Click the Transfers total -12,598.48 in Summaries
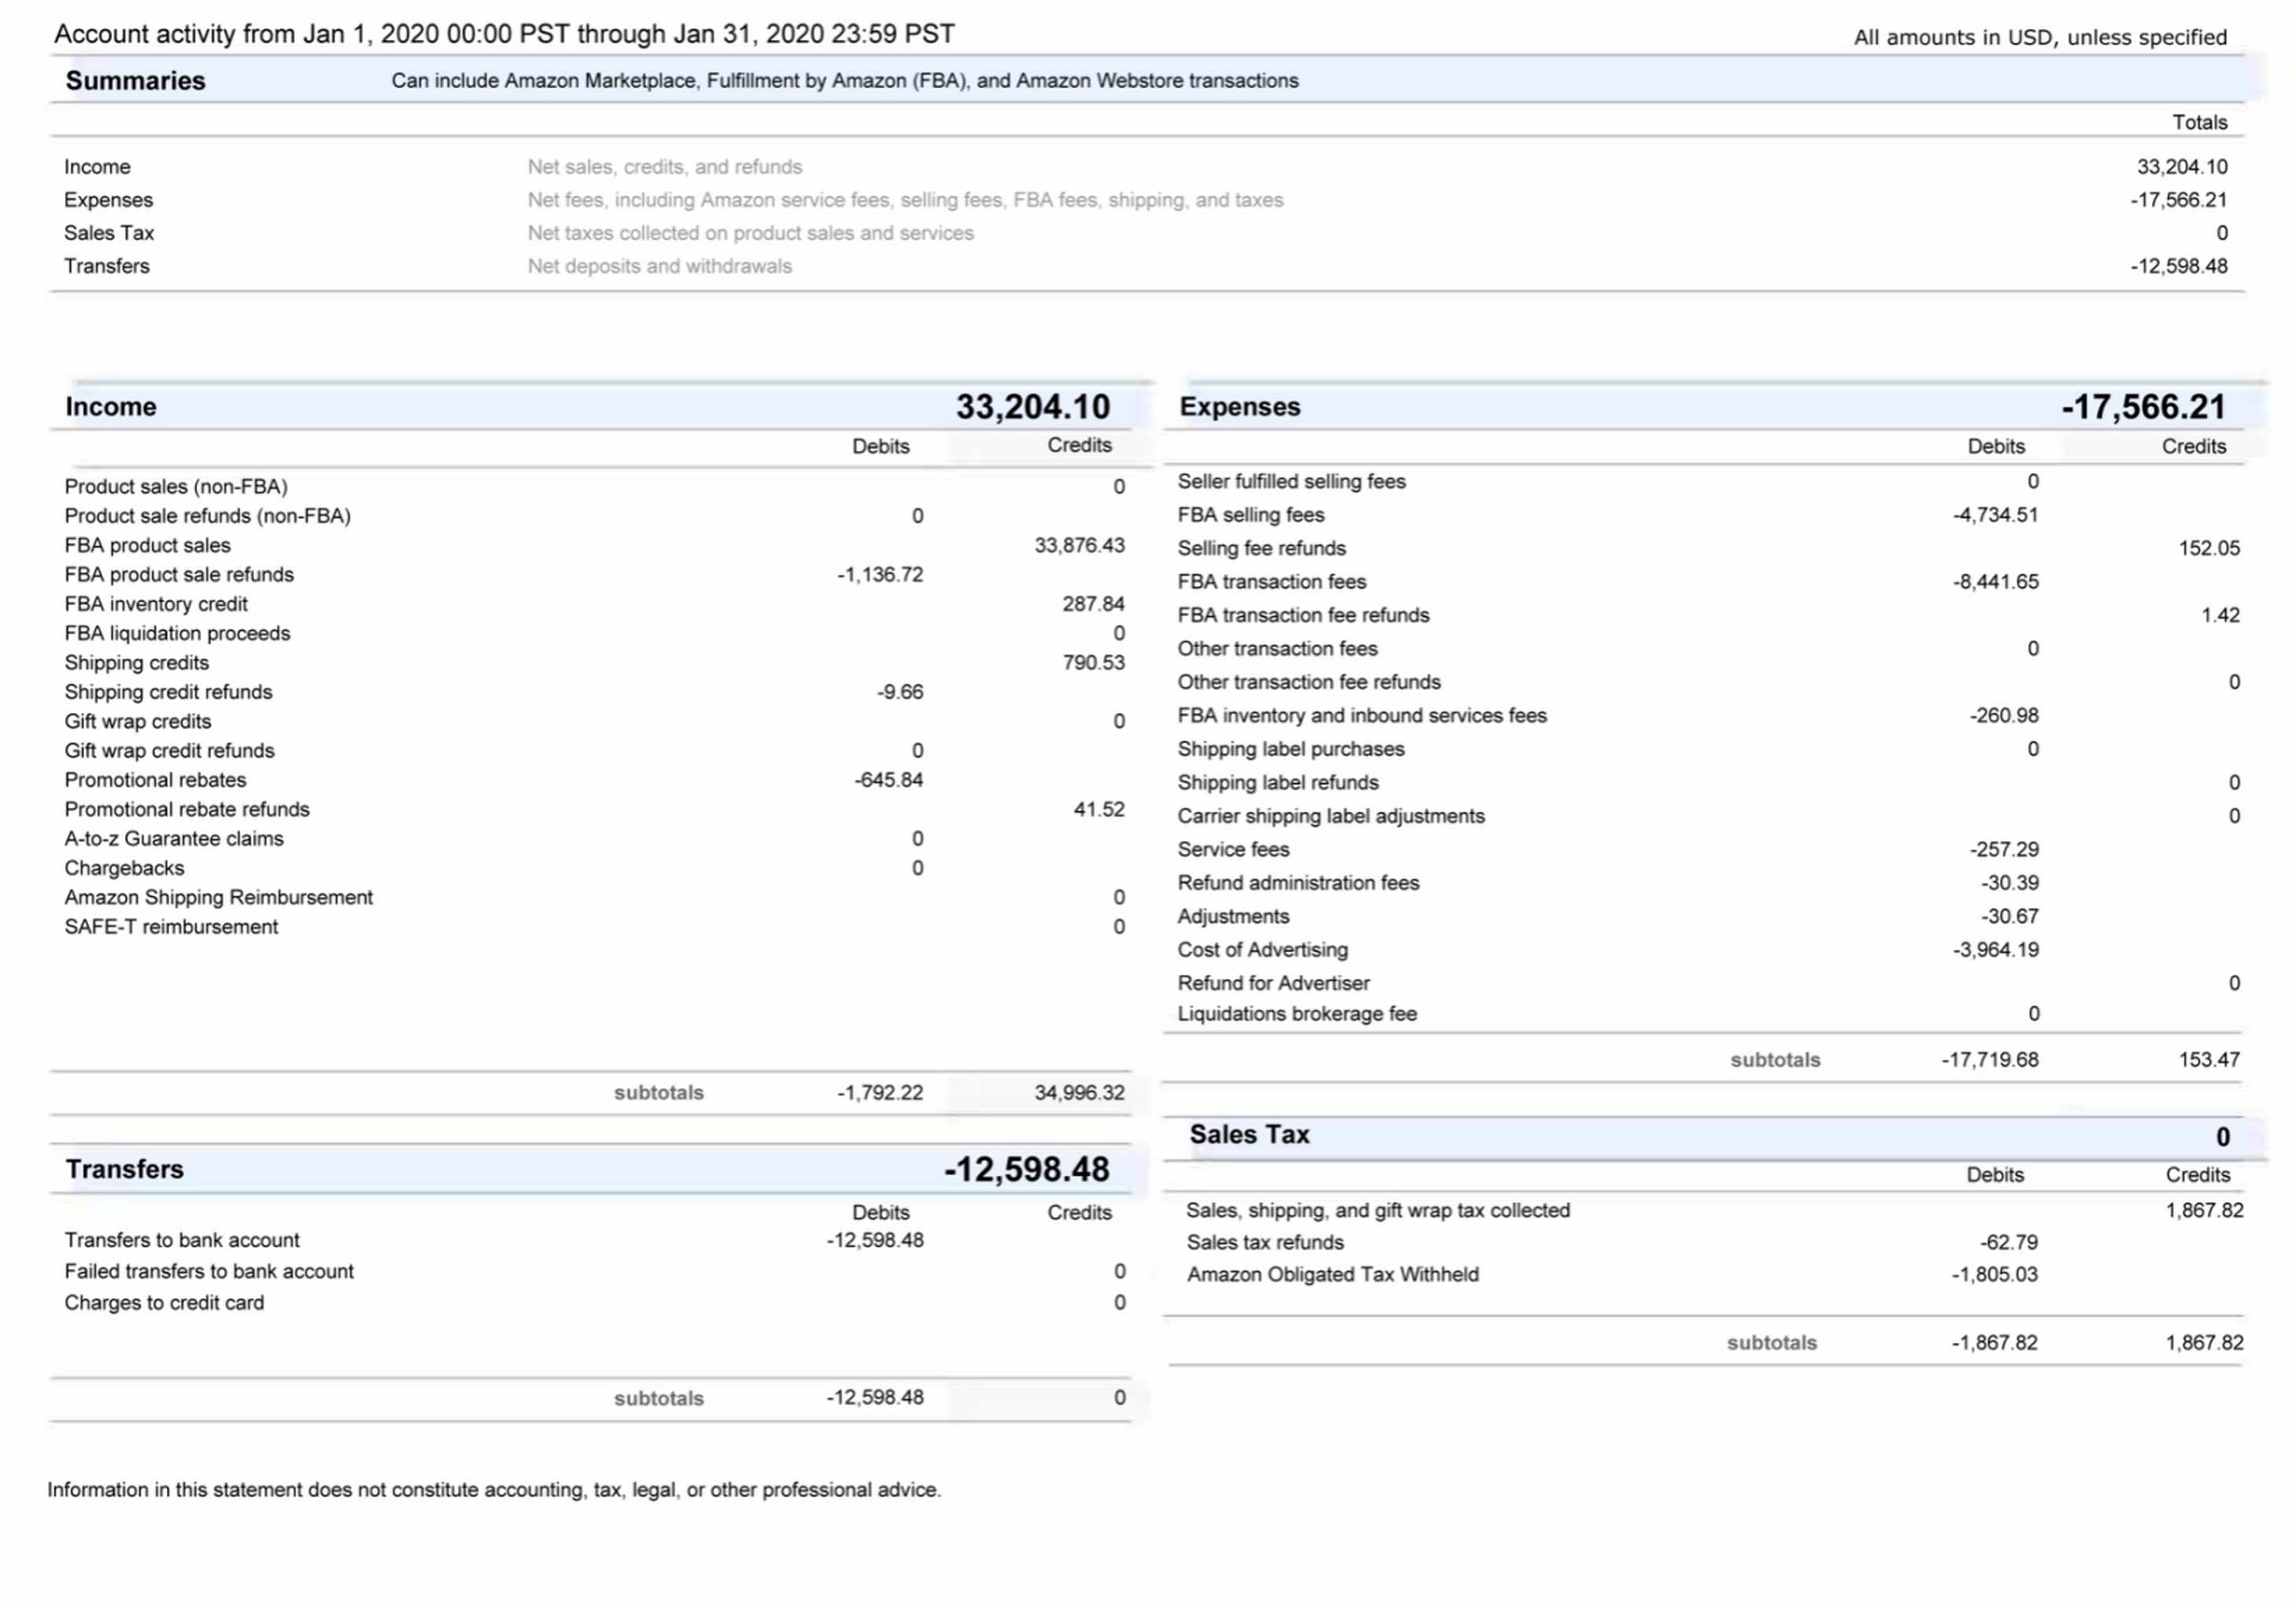 pos(2178,266)
